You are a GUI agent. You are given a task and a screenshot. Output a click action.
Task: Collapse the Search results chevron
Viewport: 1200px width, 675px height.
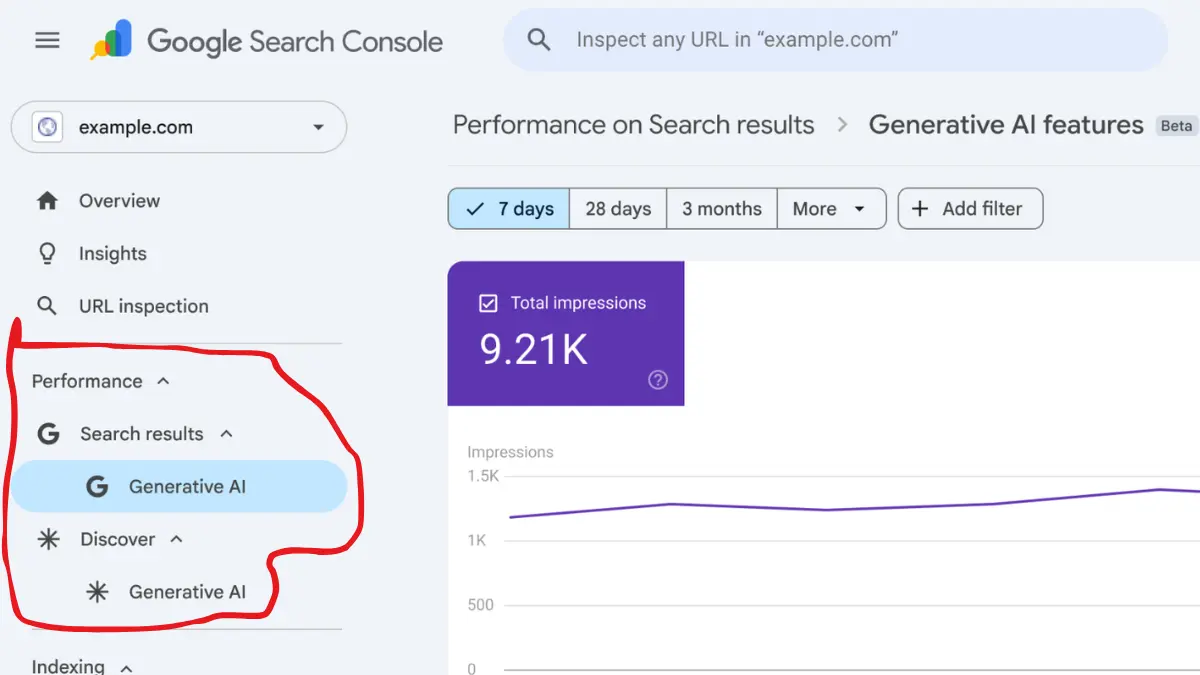226,434
